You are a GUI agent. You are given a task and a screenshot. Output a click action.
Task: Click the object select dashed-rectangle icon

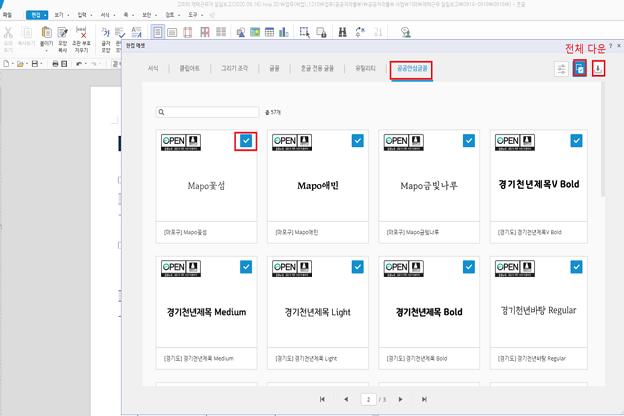[305, 32]
